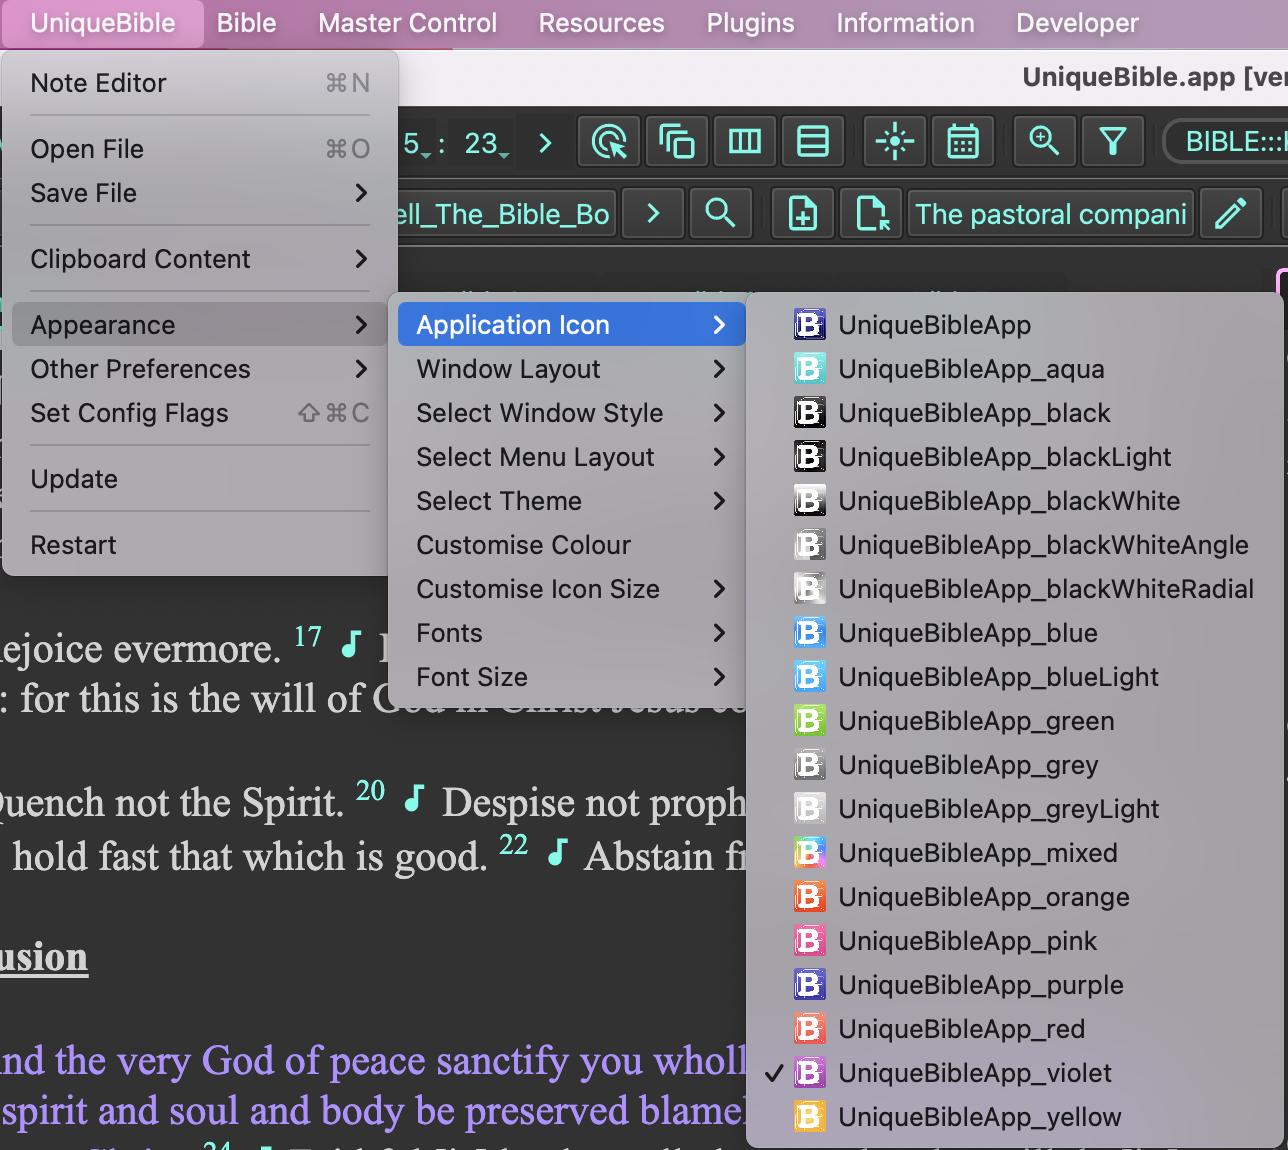Expand the Window Layout submenu
This screenshot has height=1150, width=1288.
point(571,369)
